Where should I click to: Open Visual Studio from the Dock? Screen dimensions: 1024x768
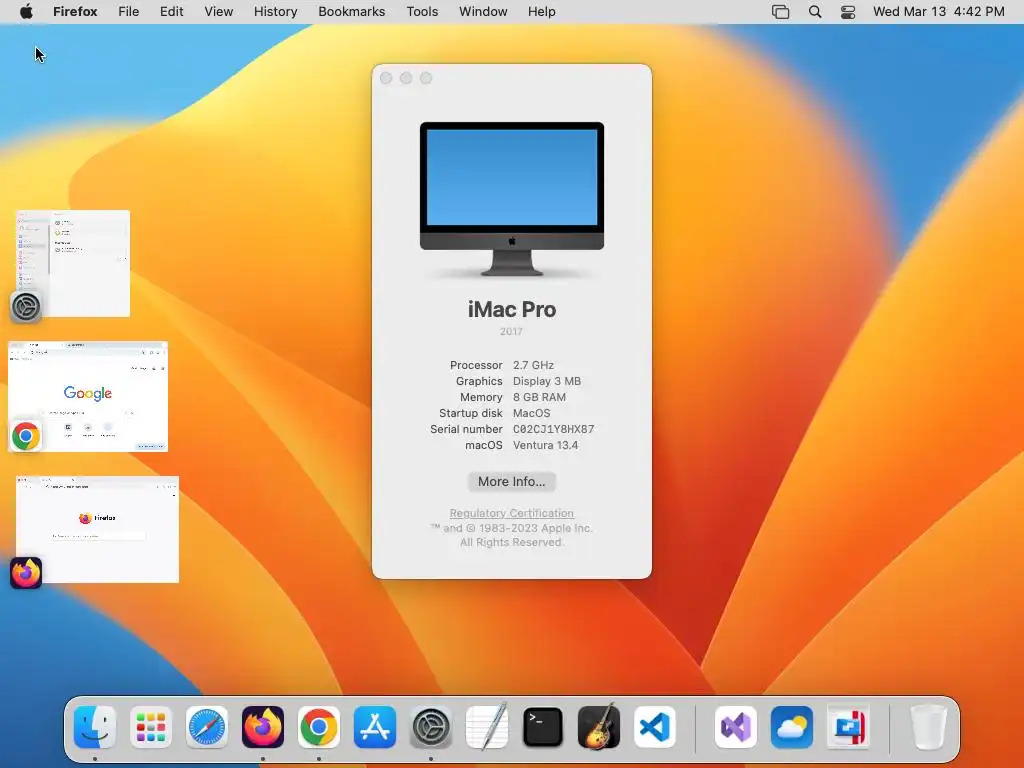click(736, 727)
